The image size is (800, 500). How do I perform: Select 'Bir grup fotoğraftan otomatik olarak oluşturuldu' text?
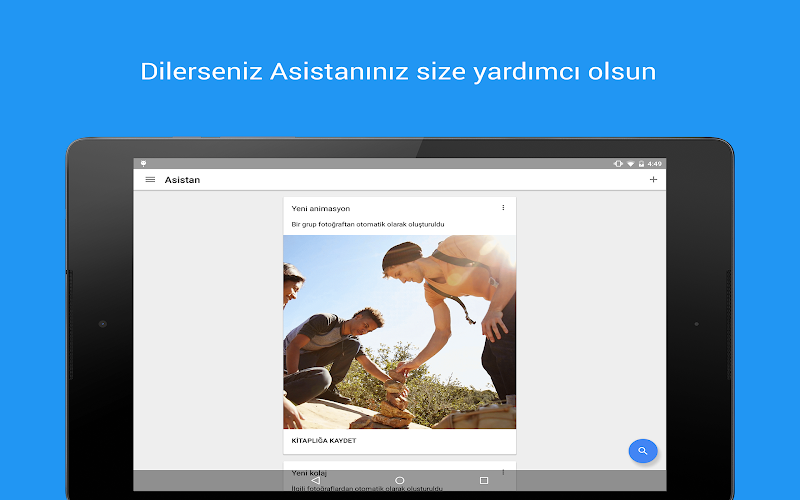(x=368, y=224)
